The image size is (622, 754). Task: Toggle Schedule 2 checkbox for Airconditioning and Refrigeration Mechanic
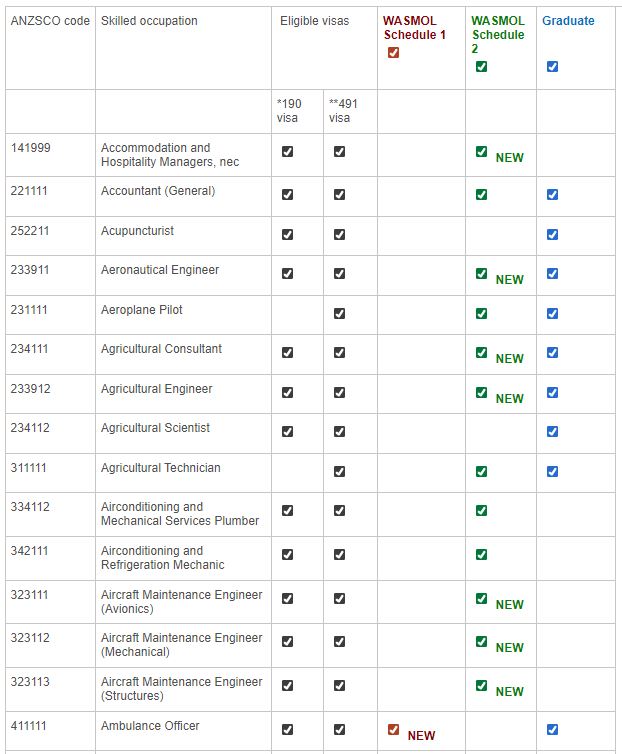tap(481, 554)
